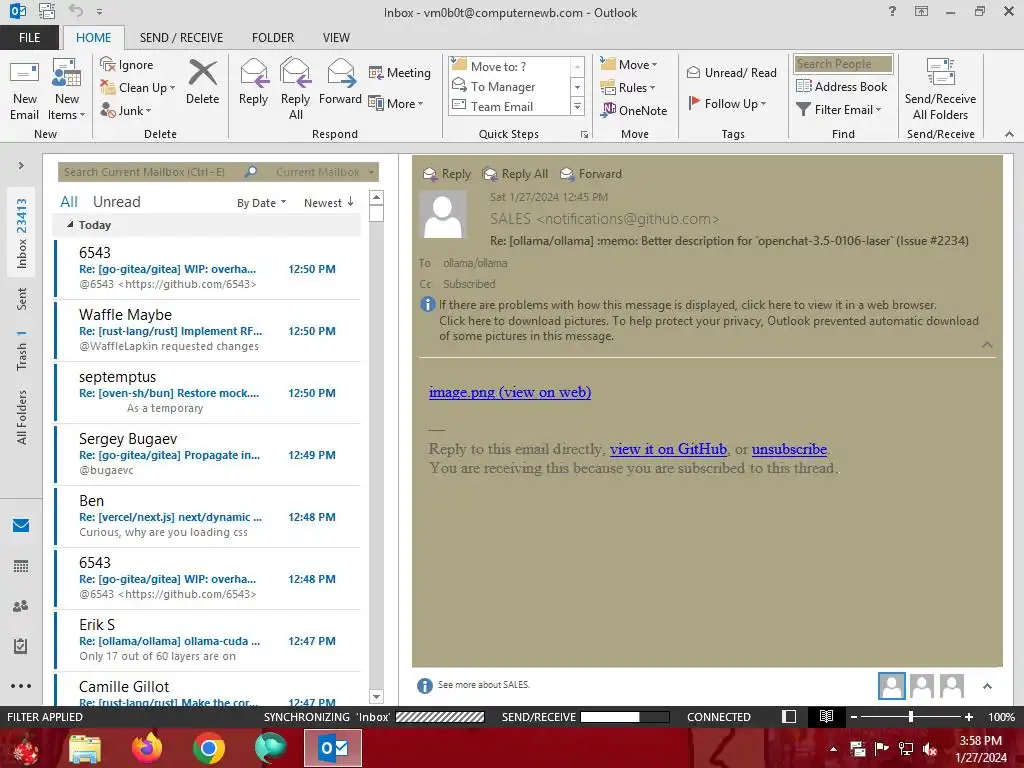Open image.png (view on web) link
This screenshot has height=768, width=1024.
(x=510, y=392)
